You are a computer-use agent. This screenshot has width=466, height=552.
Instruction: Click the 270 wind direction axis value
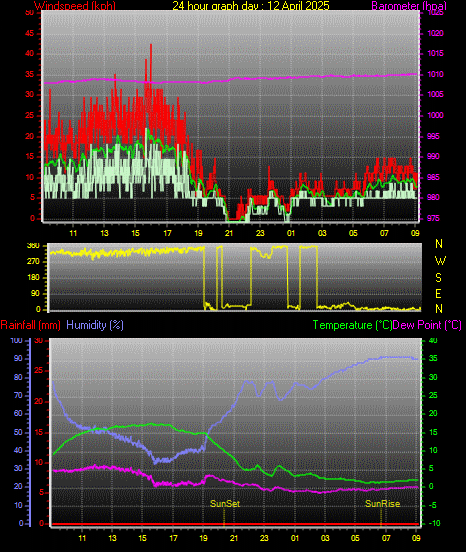coord(33,262)
